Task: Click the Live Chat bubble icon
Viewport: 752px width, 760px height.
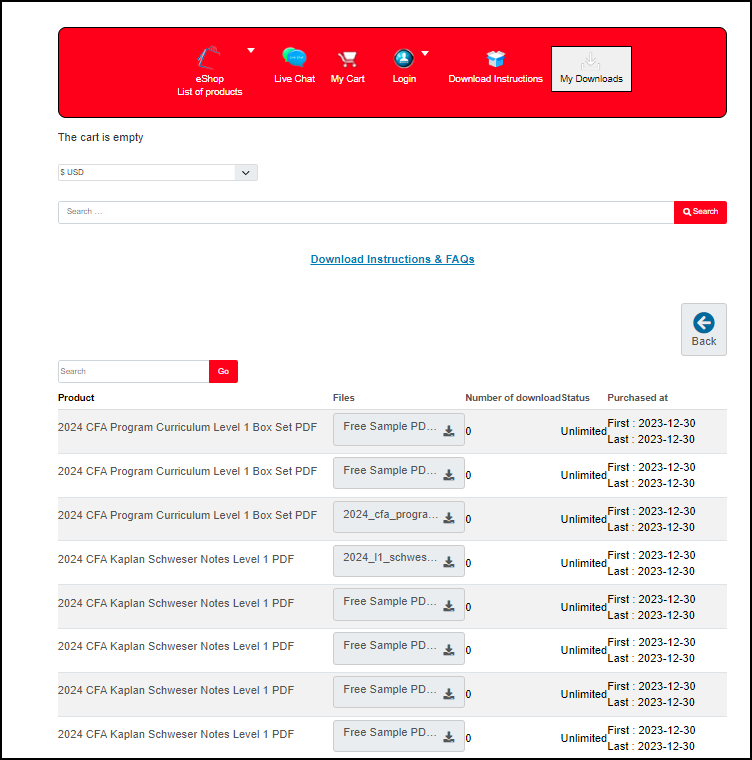Action: point(294,59)
